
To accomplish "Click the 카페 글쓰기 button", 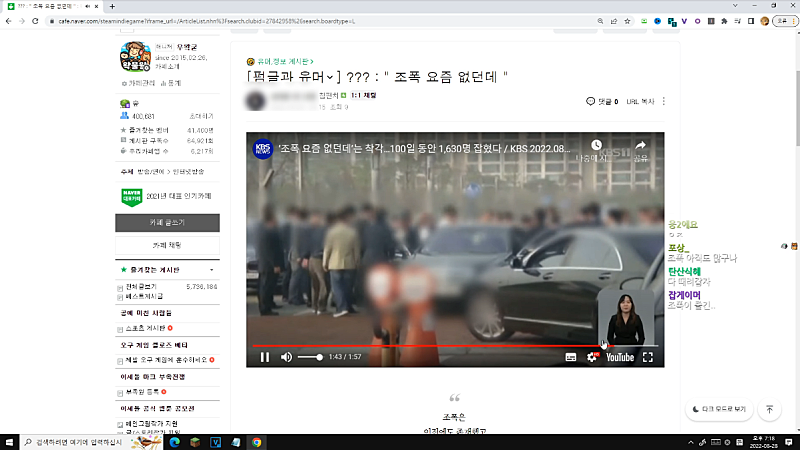I will 167,223.
